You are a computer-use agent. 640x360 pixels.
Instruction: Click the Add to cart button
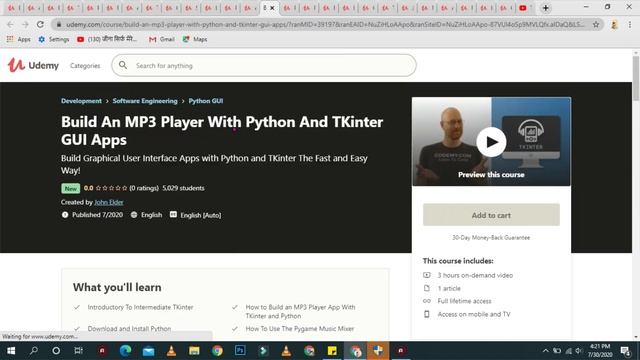(491, 215)
